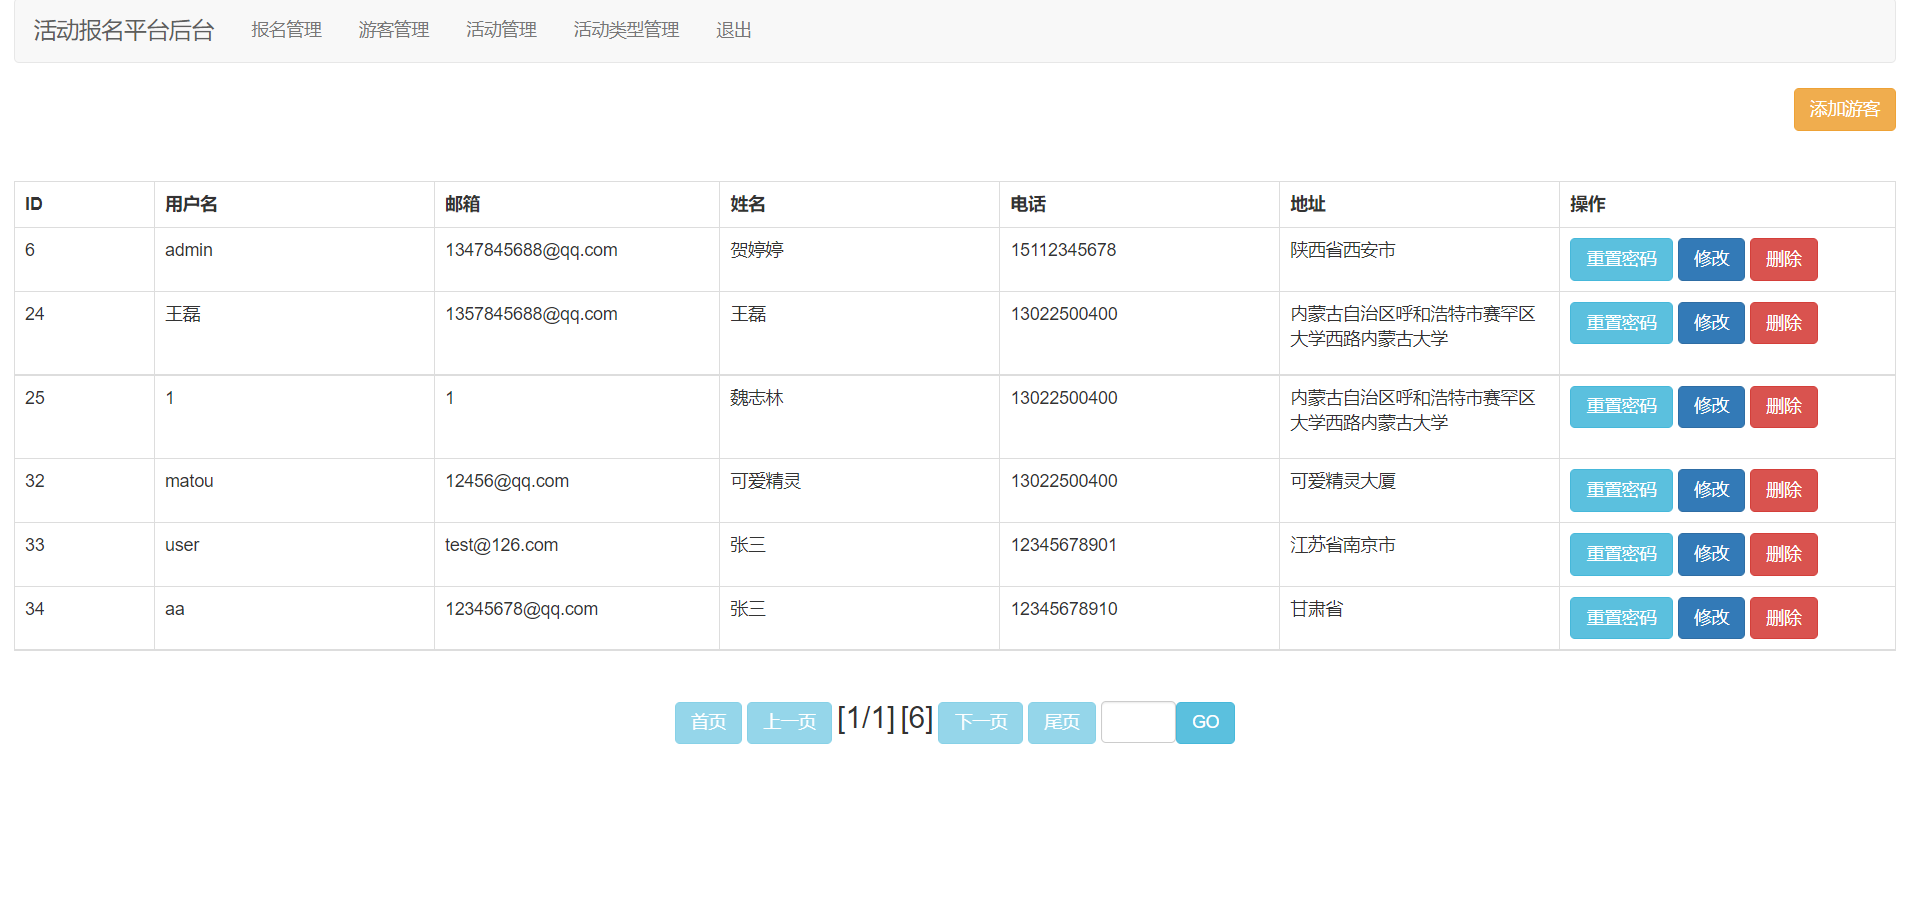Image resolution: width=1905 pixels, height=898 pixels.
Task: Delete the user with ID 24
Action: pyautogui.click(x=1783, y=323)
